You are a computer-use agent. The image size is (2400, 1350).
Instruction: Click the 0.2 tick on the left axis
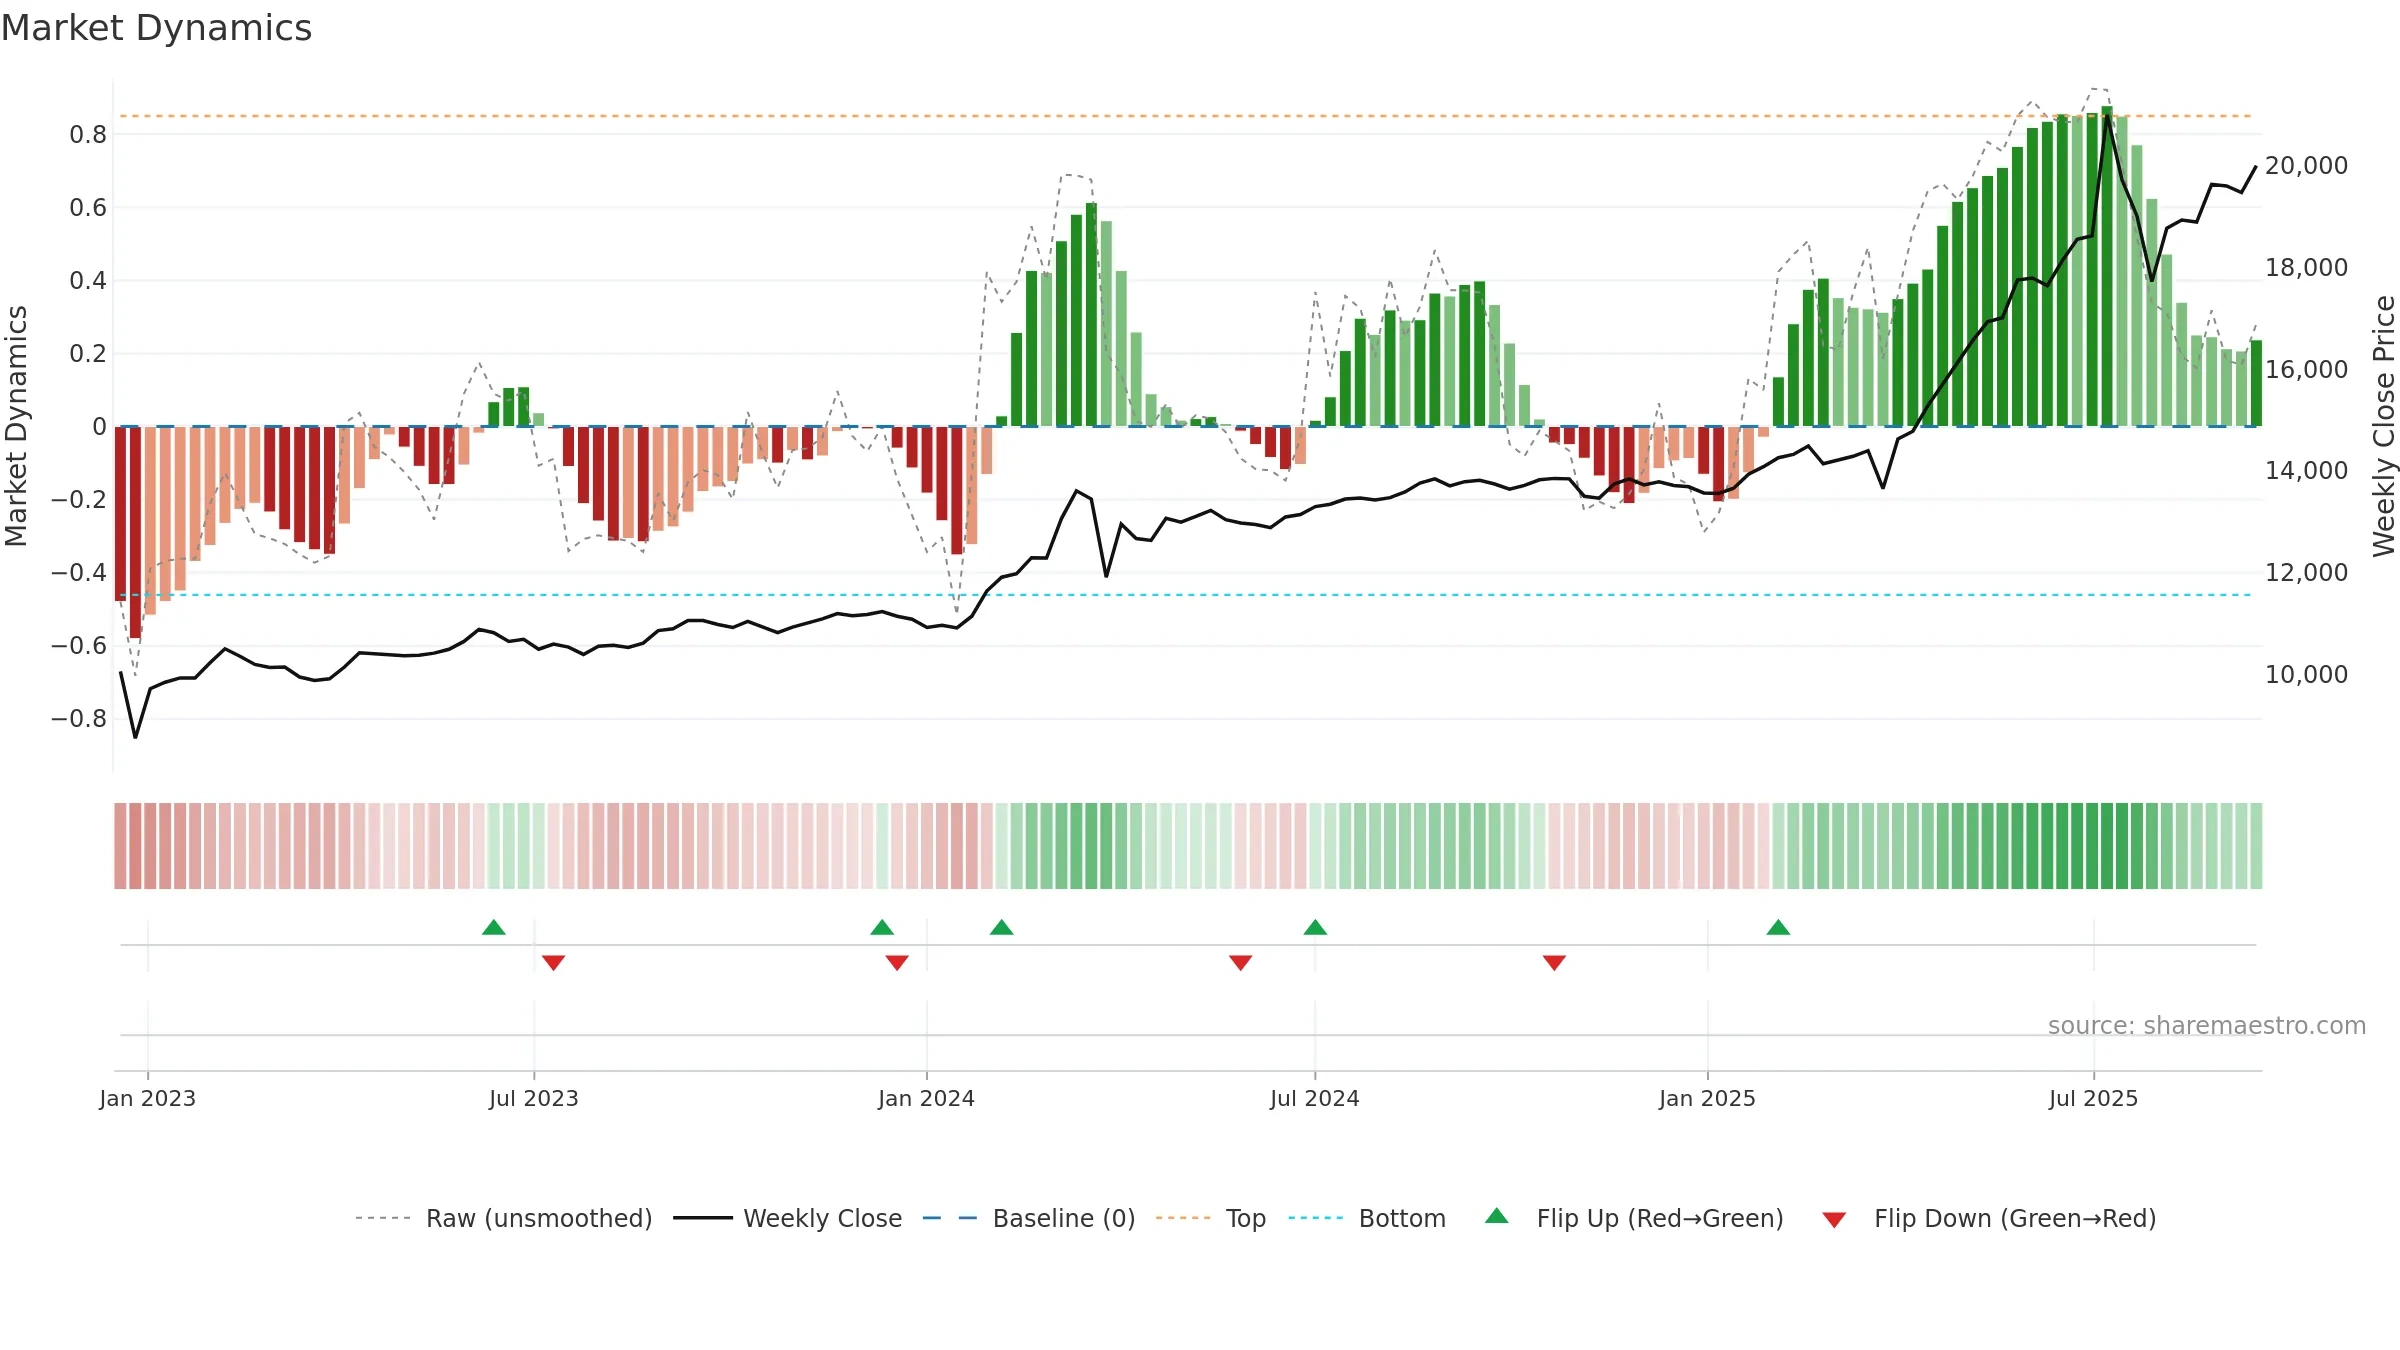click(x=88, y=354)
